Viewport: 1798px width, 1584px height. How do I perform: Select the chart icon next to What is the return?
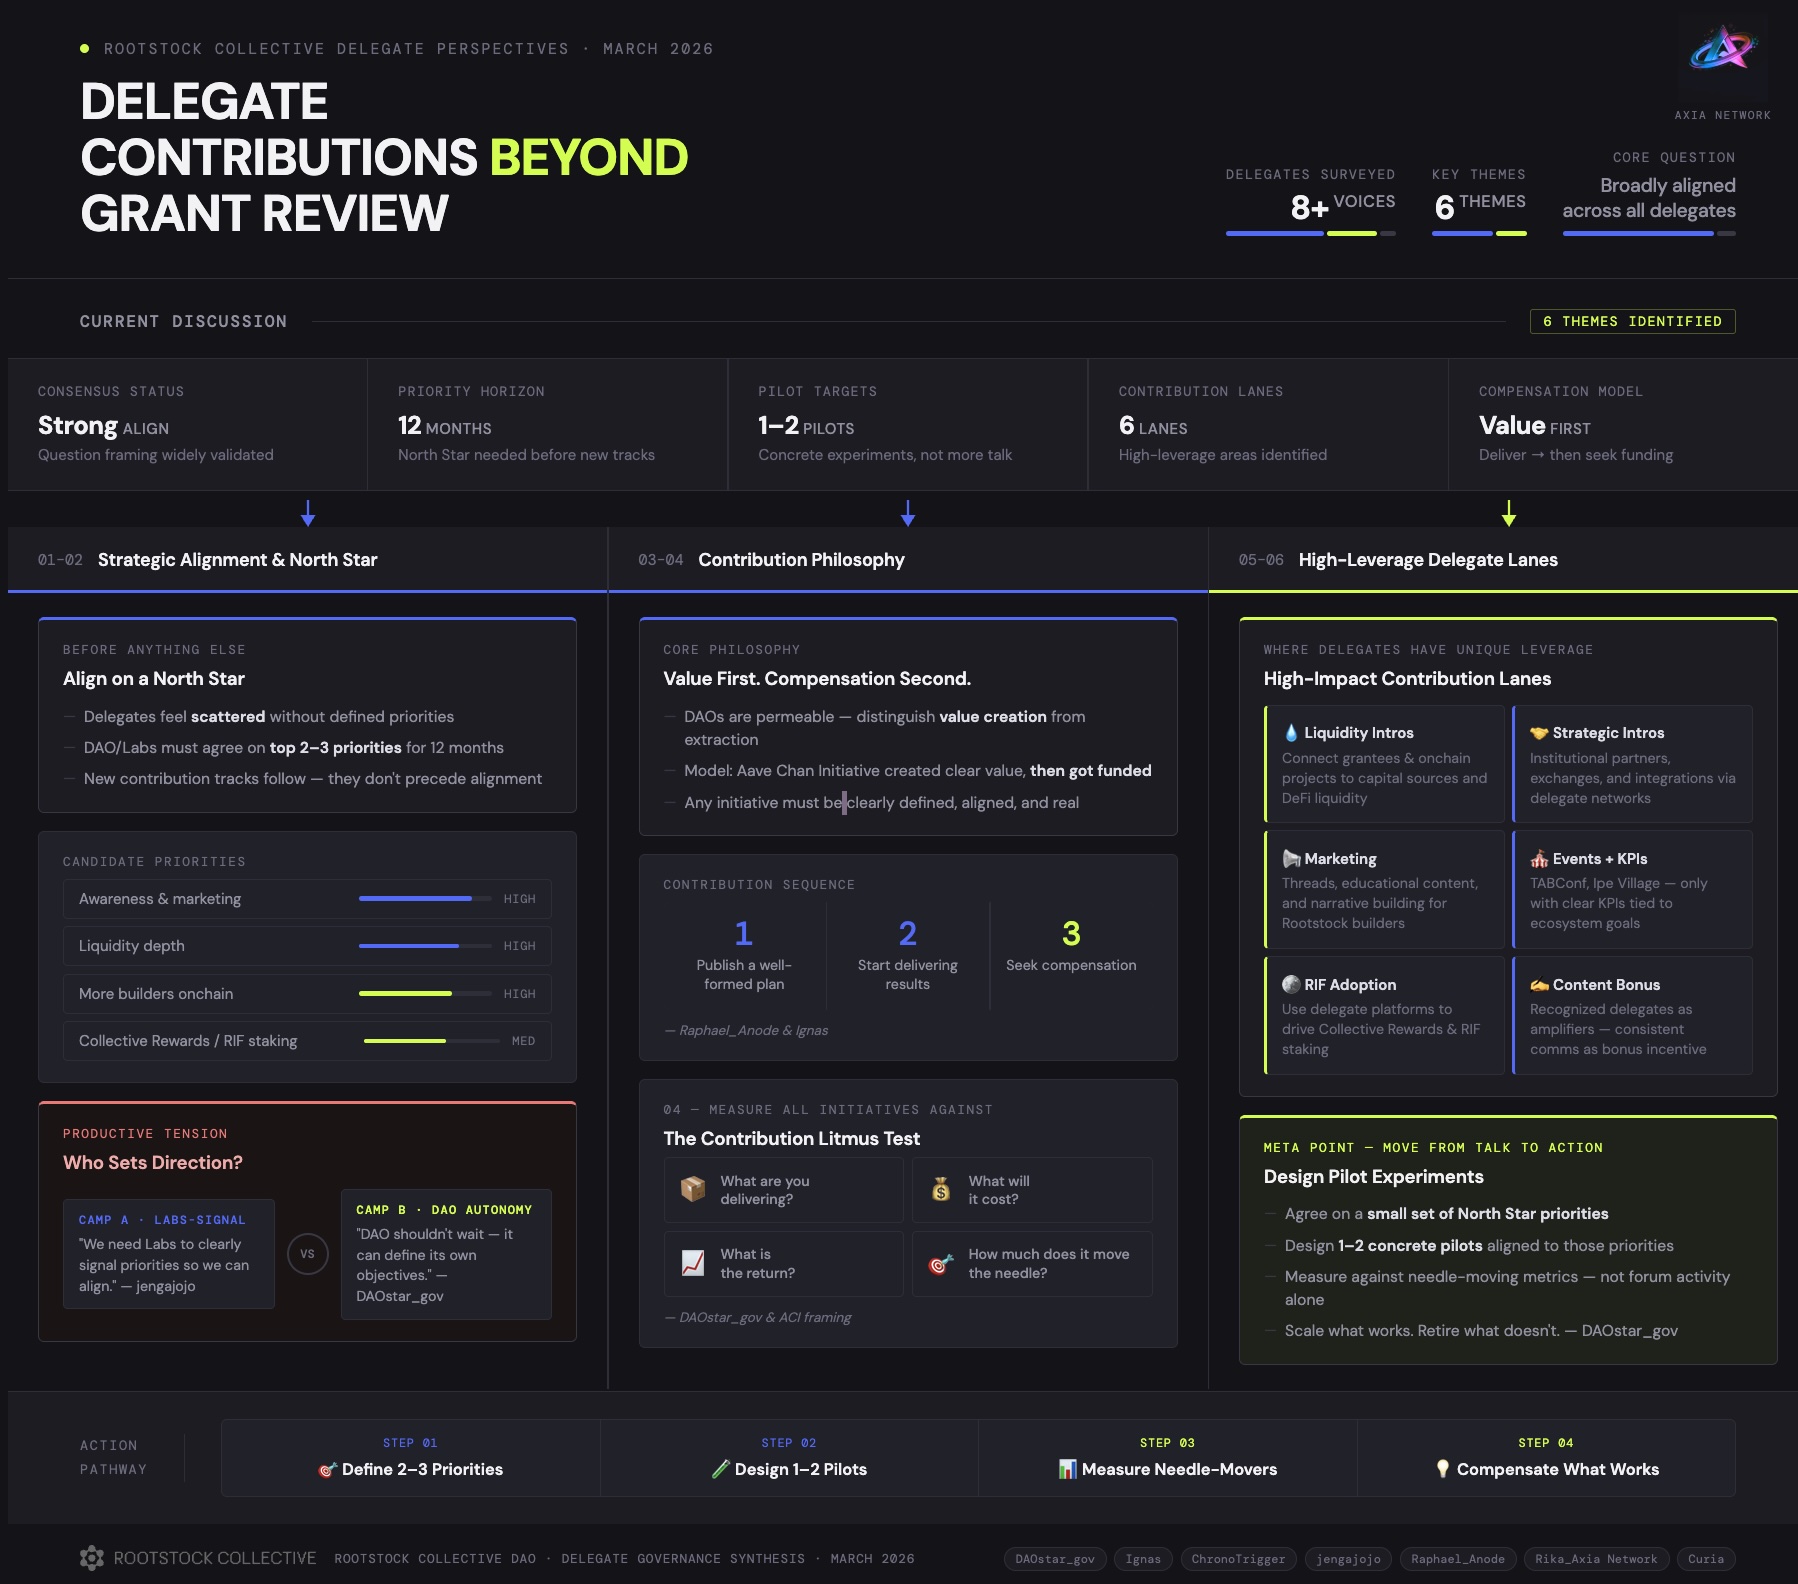691,1263
